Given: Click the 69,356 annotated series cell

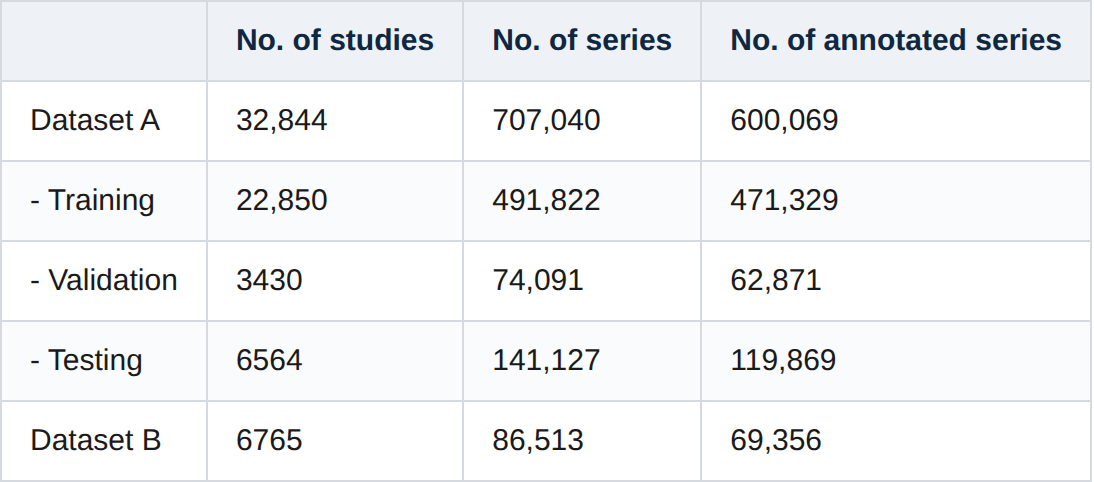Looking at the screenshot, I should (x=776, y=441).
